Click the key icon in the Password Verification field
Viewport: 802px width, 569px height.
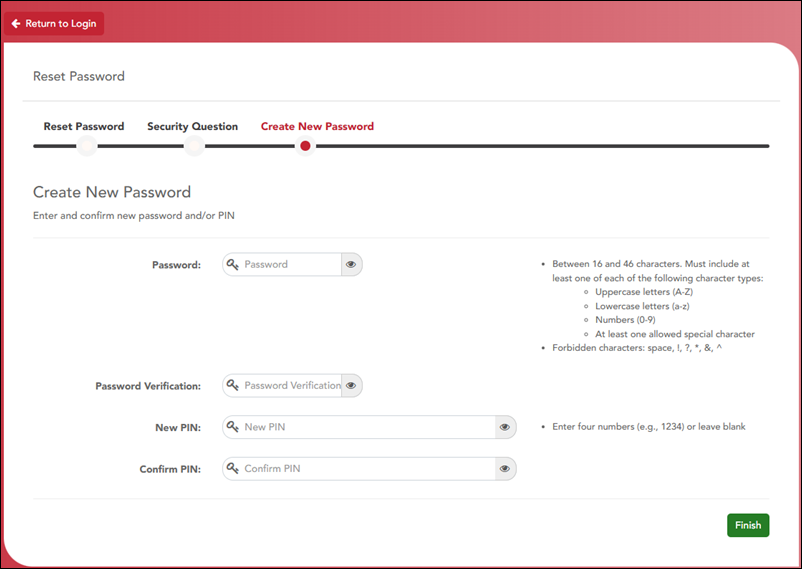tap(233, 385)
